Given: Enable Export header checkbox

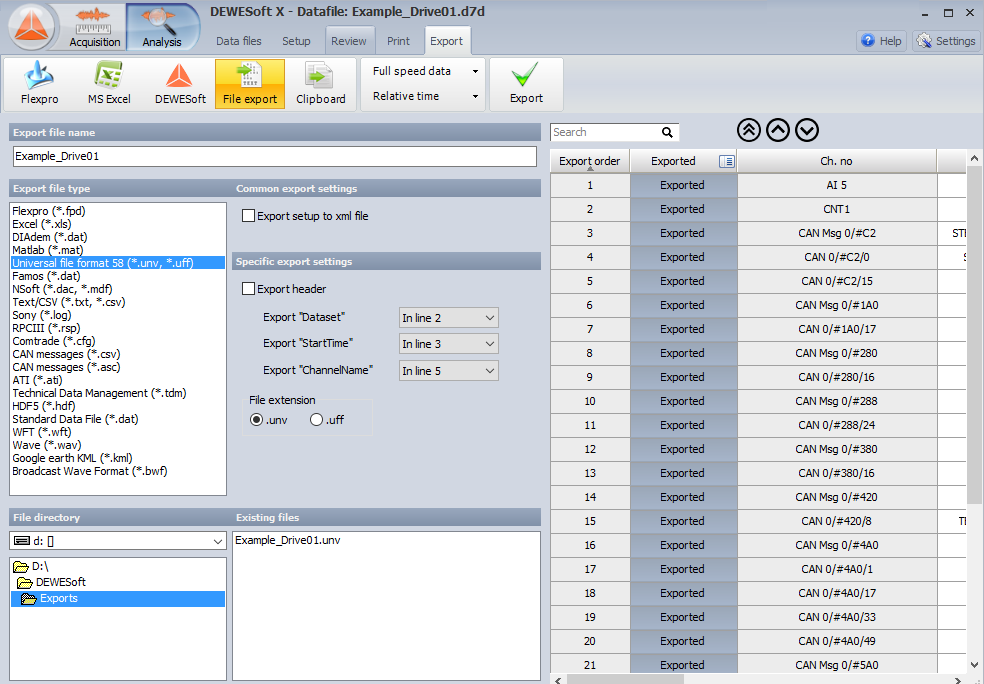Looking at the screenshot, I should click(249, 289).
